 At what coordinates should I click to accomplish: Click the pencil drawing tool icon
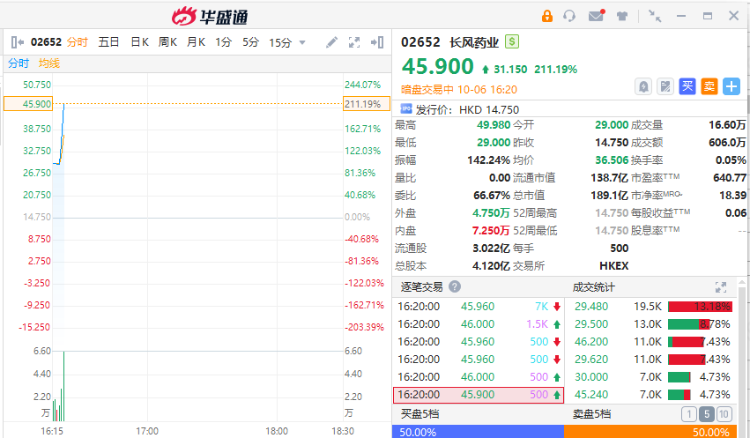pyautogui.click(x=332, y=42)
